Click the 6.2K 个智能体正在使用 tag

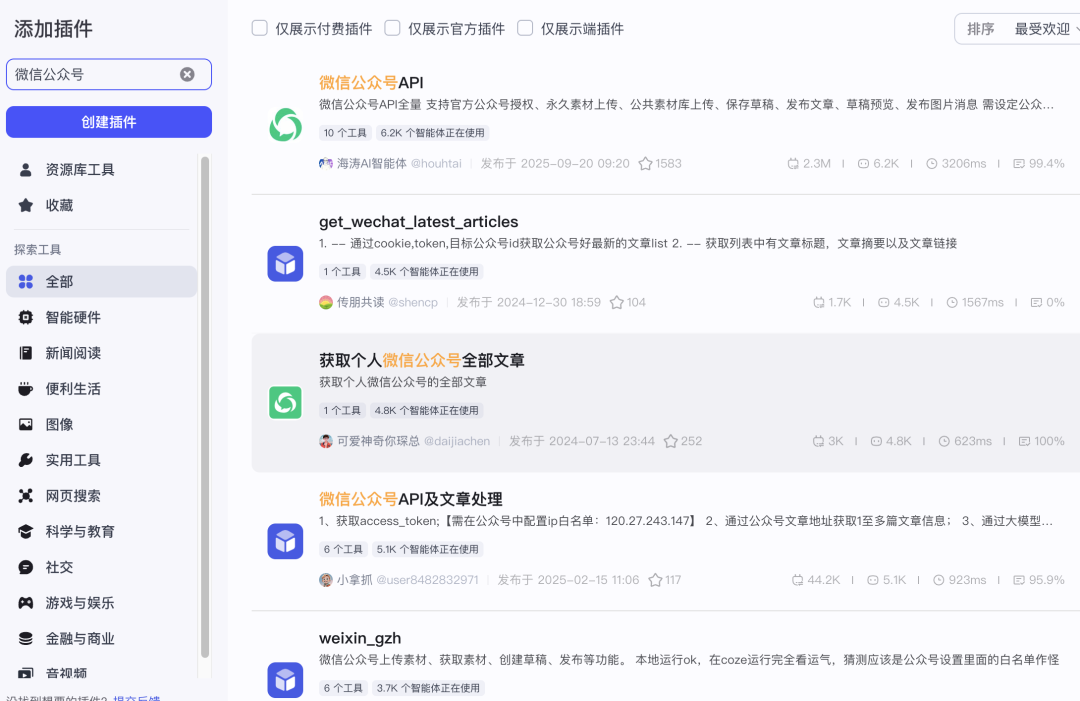tap(433, 133)
